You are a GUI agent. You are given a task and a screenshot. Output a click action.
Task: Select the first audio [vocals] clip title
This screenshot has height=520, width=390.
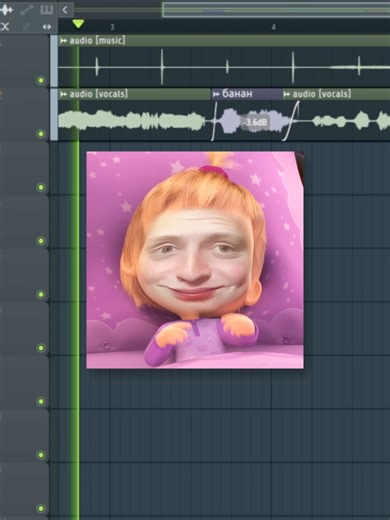[98, 94]
